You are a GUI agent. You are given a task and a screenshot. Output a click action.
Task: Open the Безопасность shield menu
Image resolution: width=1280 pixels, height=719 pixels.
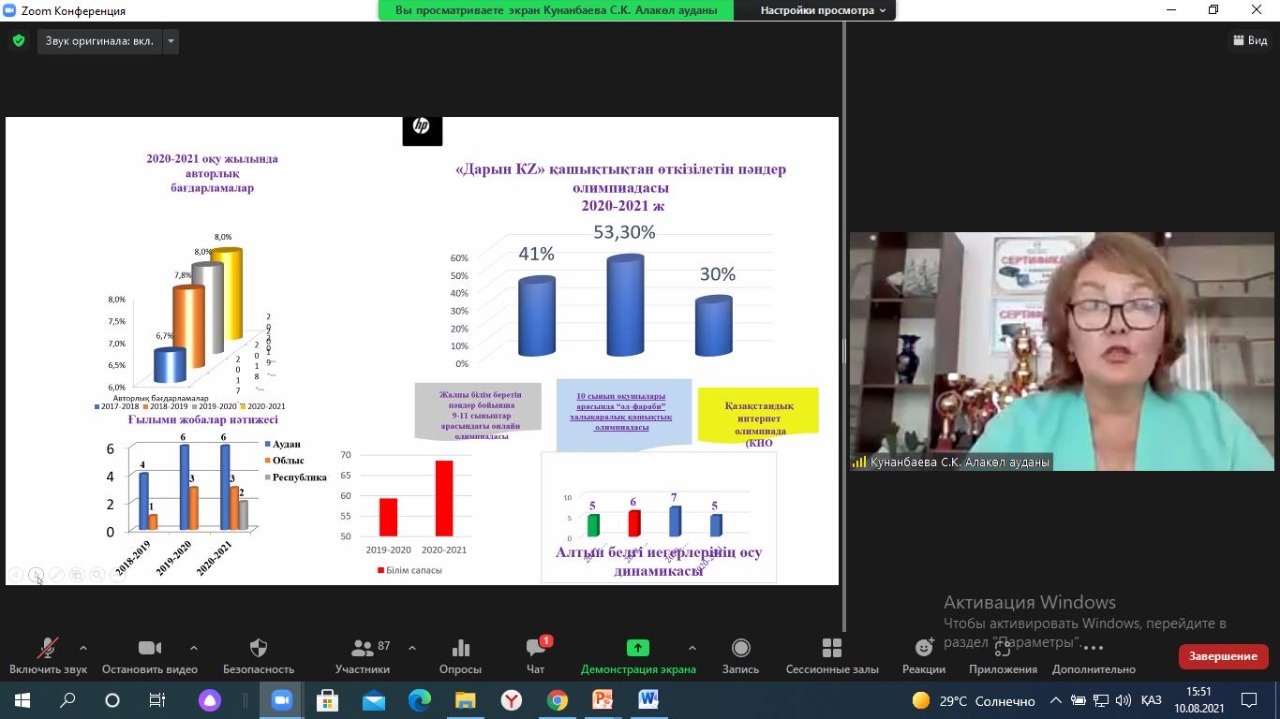258,656
